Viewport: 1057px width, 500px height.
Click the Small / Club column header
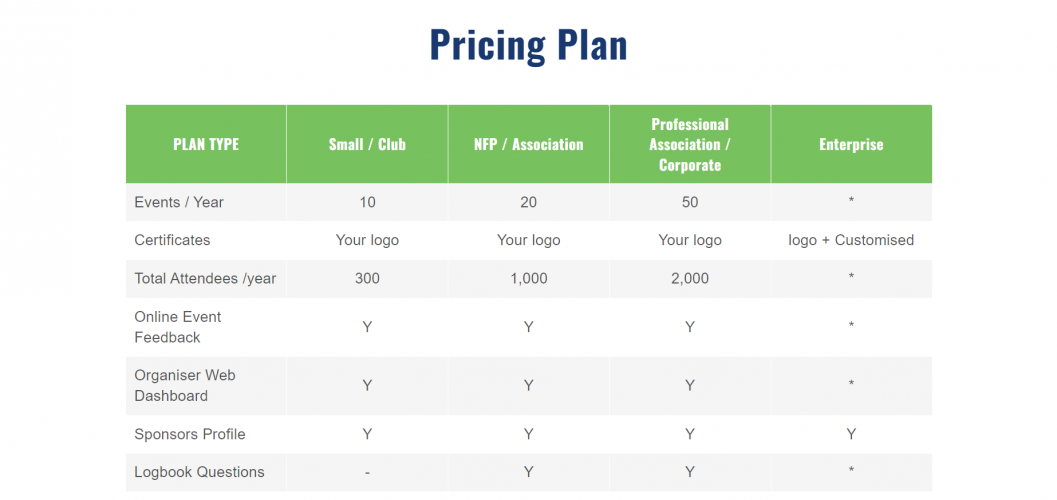click(x=367, y=144)
